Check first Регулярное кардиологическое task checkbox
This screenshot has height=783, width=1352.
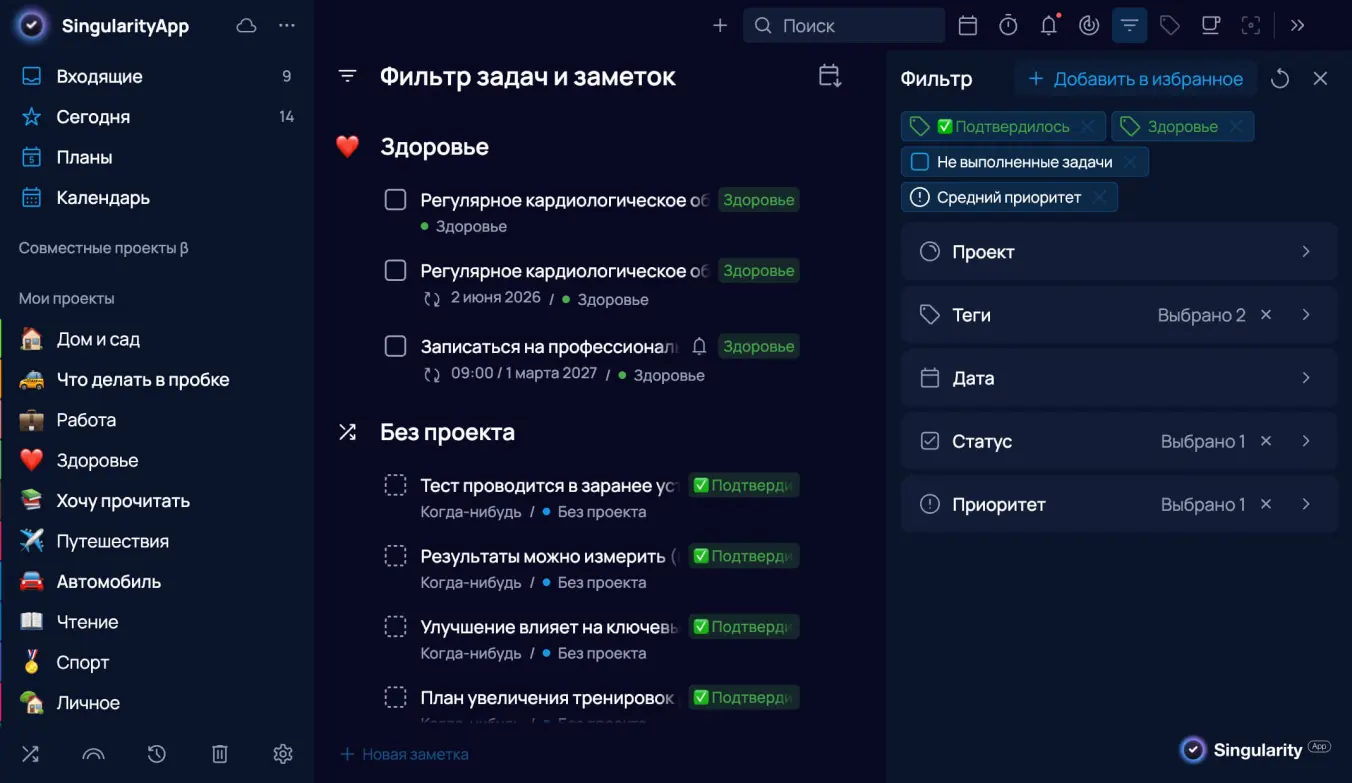396,200
